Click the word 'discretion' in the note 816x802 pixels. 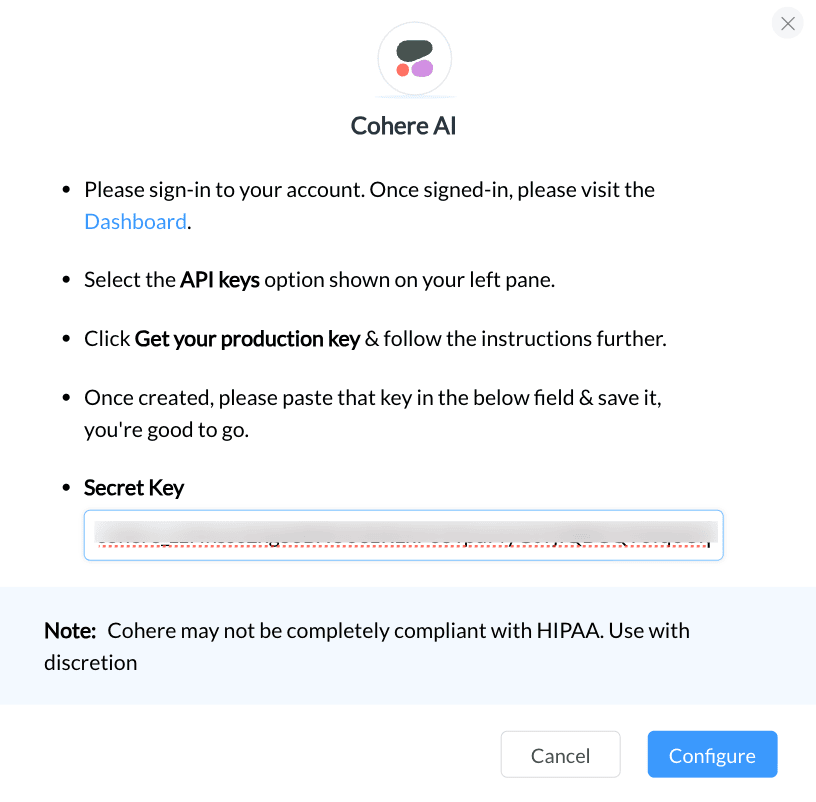click(91, 663)
